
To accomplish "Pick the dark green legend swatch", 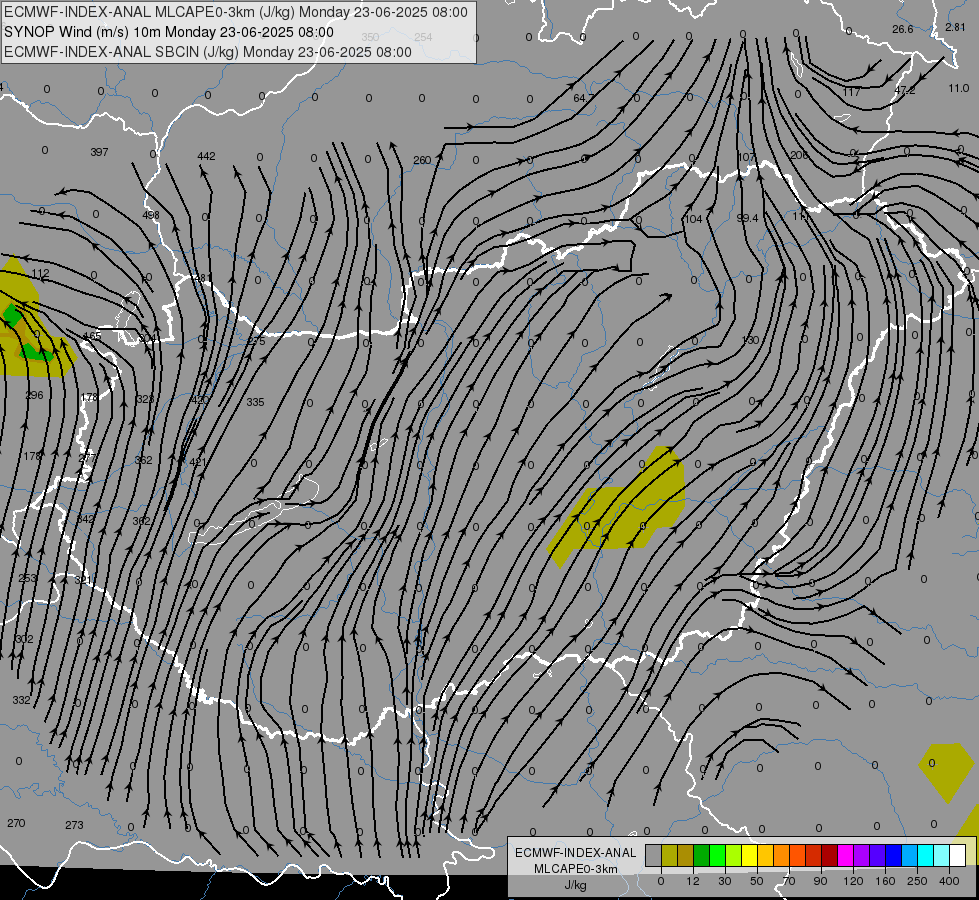I will point(702,855).
